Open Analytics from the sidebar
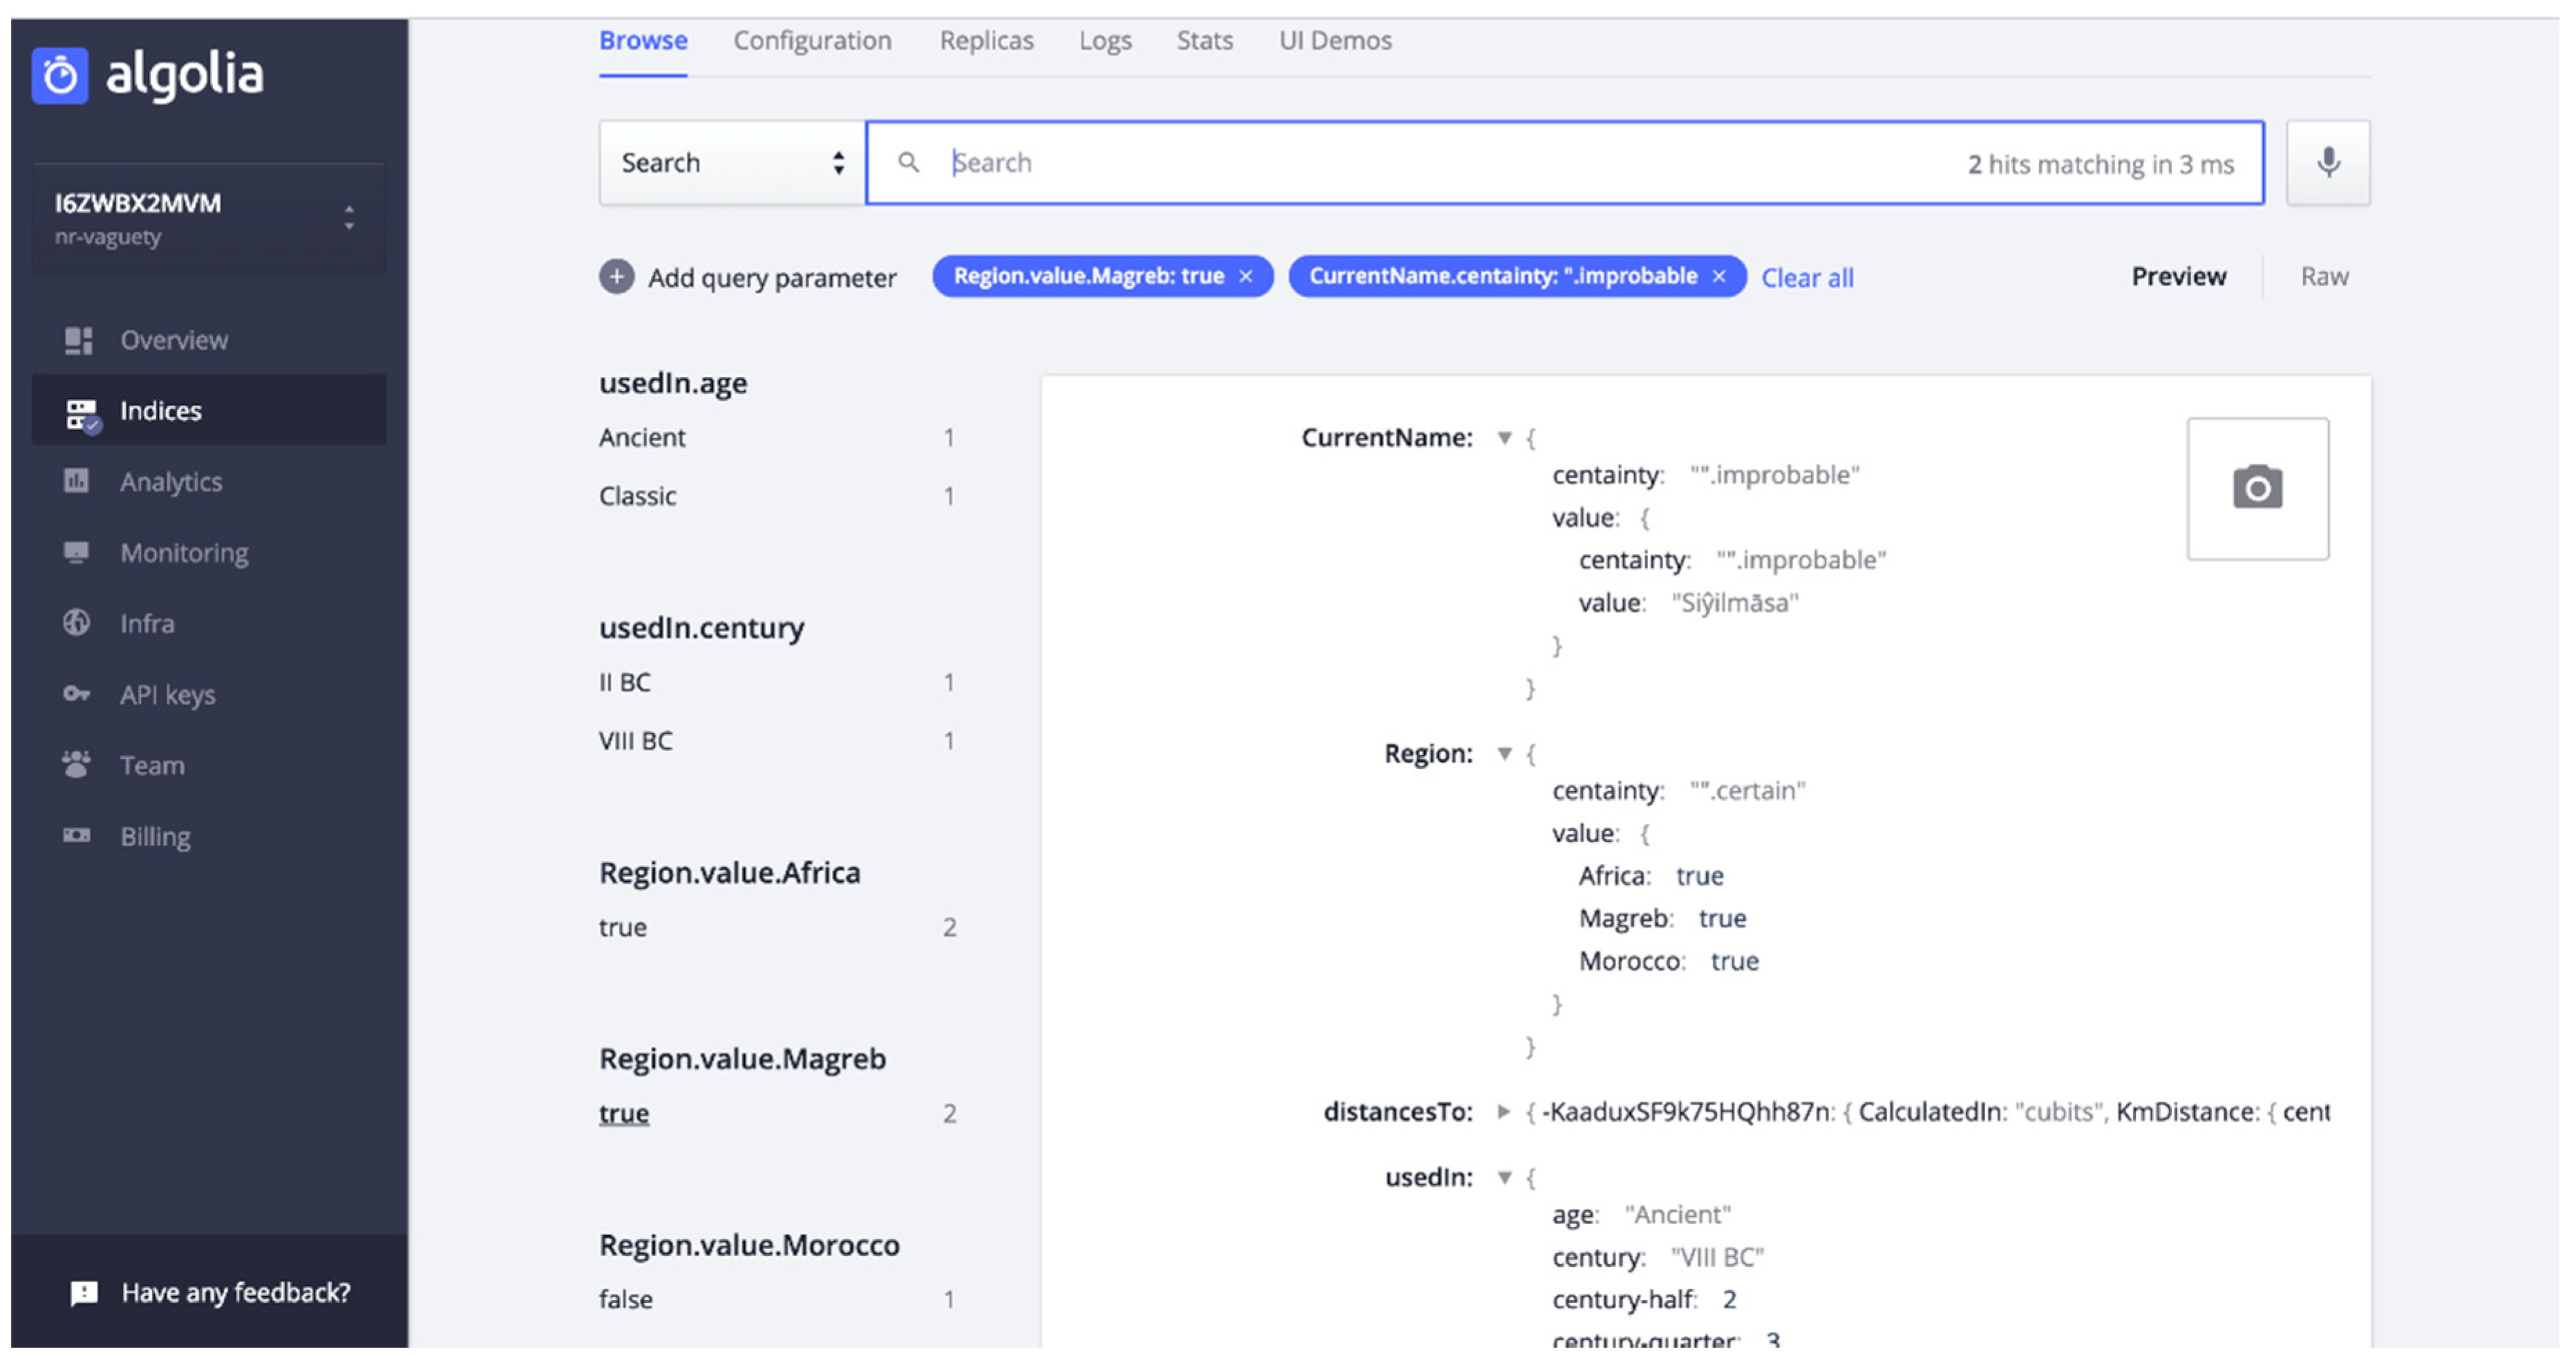Screen dimensions: 2576x1356 pos(170,482)
